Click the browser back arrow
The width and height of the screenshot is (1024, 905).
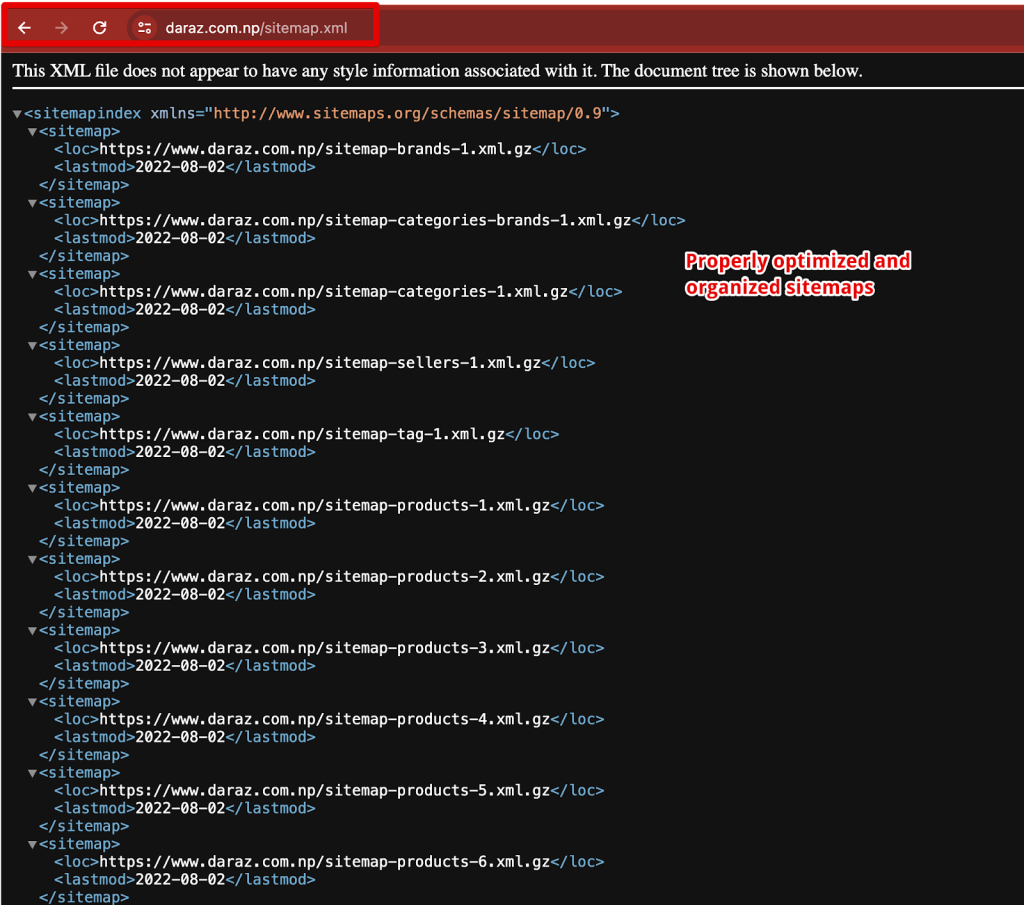click(x=25, y=28)
